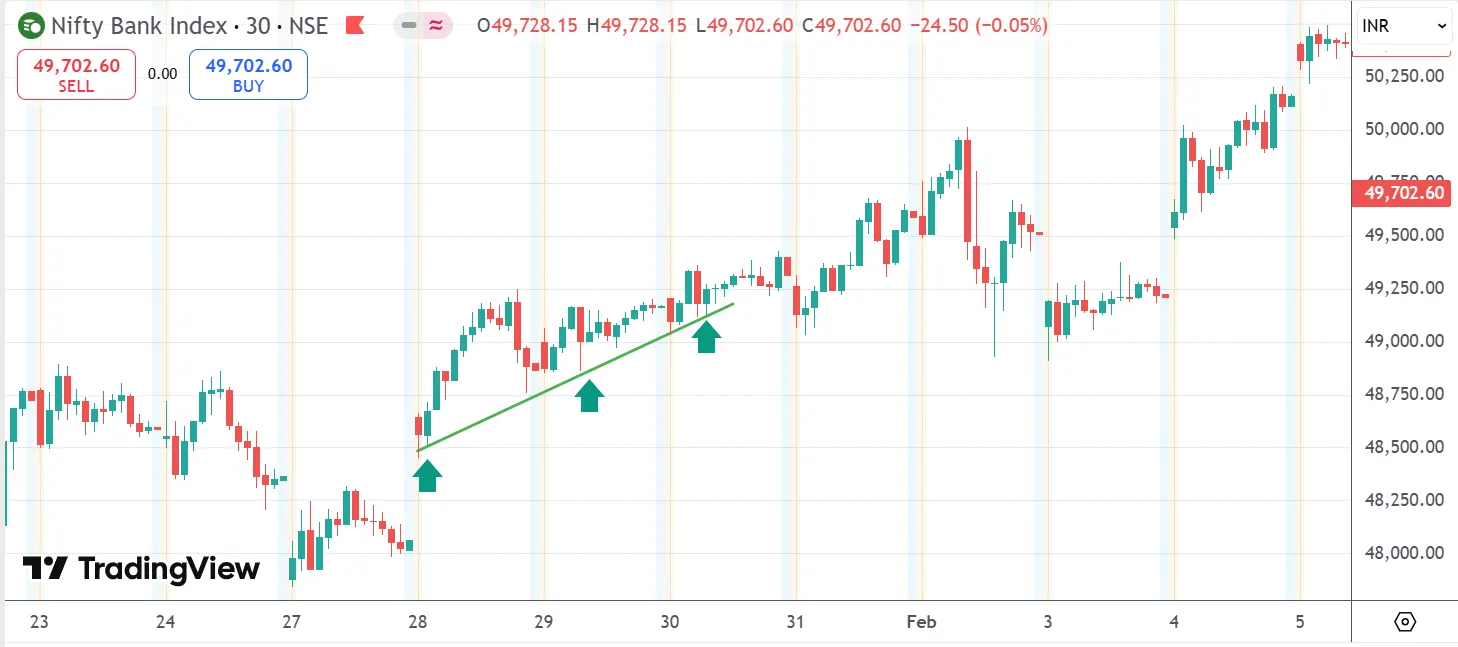Select the green up arrow near January 30
Viewport: 1458px width, 647px height.
click(x=705, y=336)
